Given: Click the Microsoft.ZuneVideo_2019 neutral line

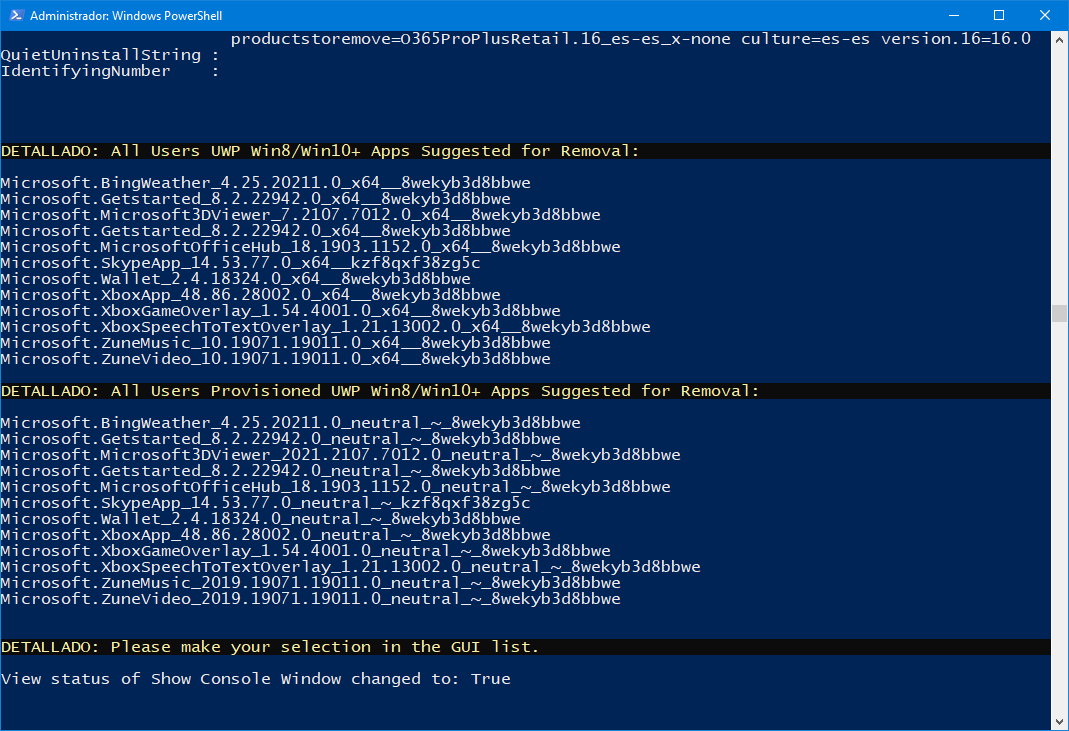Looking at the screenshot, I should (310, 599).
